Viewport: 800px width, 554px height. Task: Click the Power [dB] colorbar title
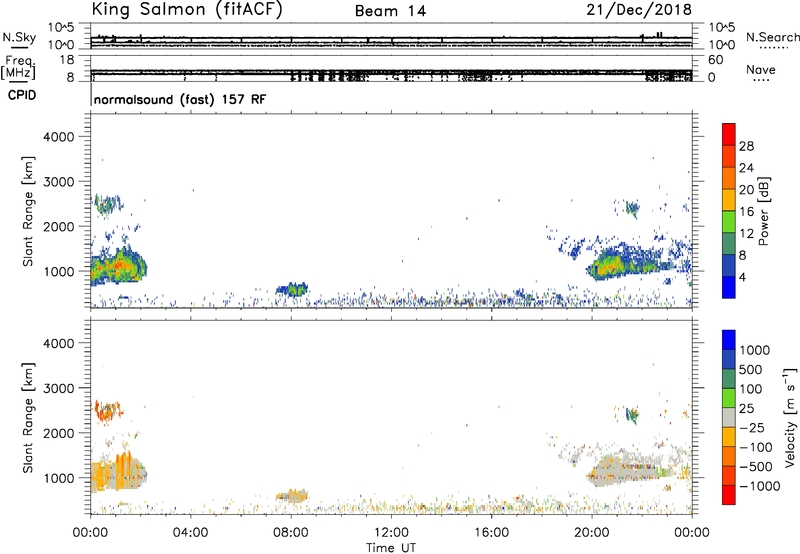(763, 211)
